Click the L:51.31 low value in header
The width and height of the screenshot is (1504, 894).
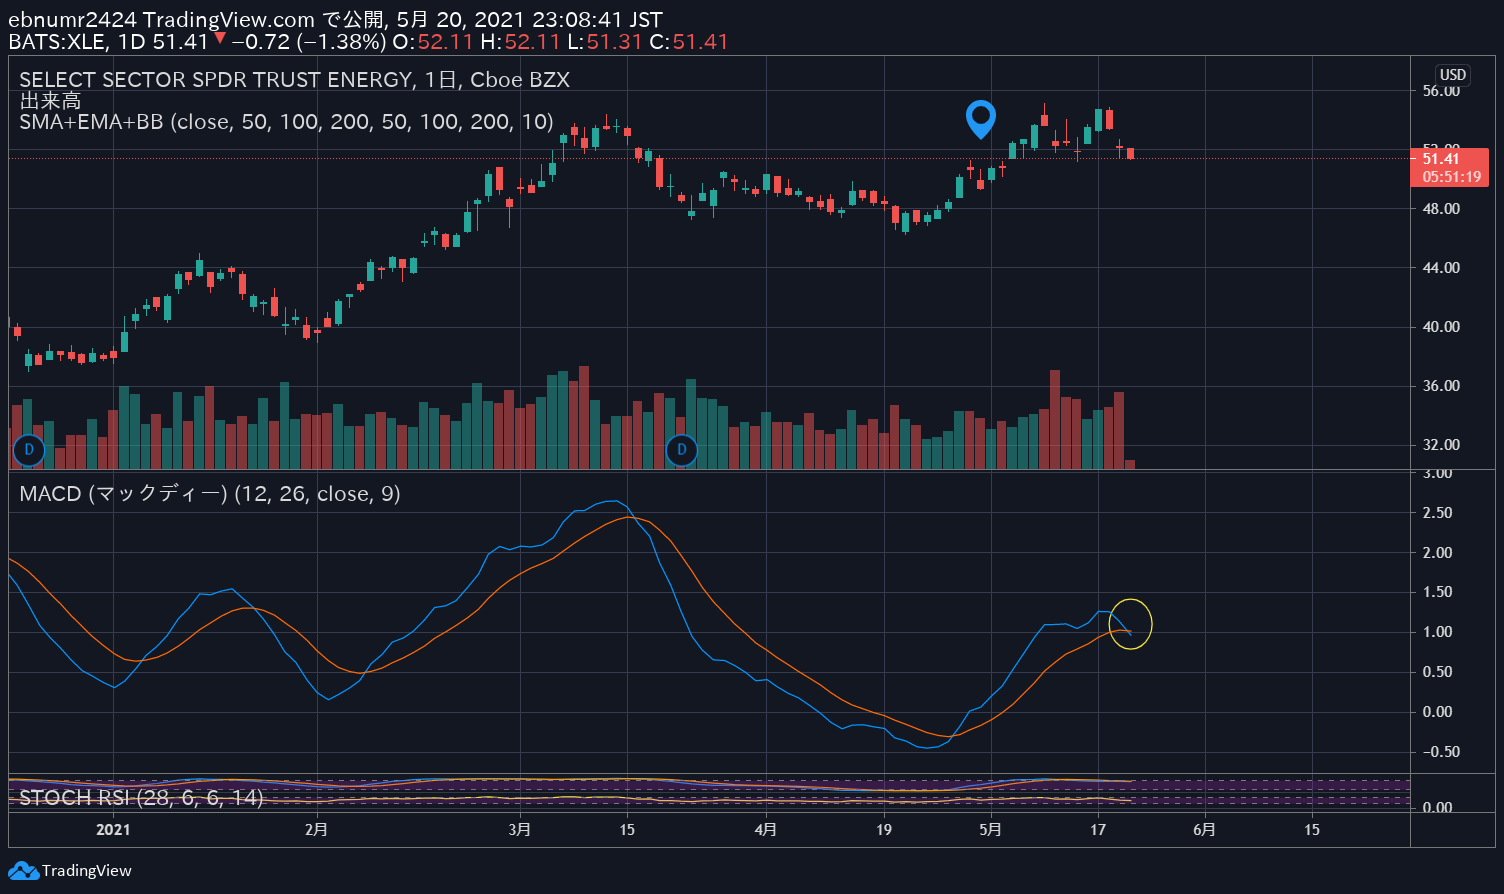click(x=606, y=42)
